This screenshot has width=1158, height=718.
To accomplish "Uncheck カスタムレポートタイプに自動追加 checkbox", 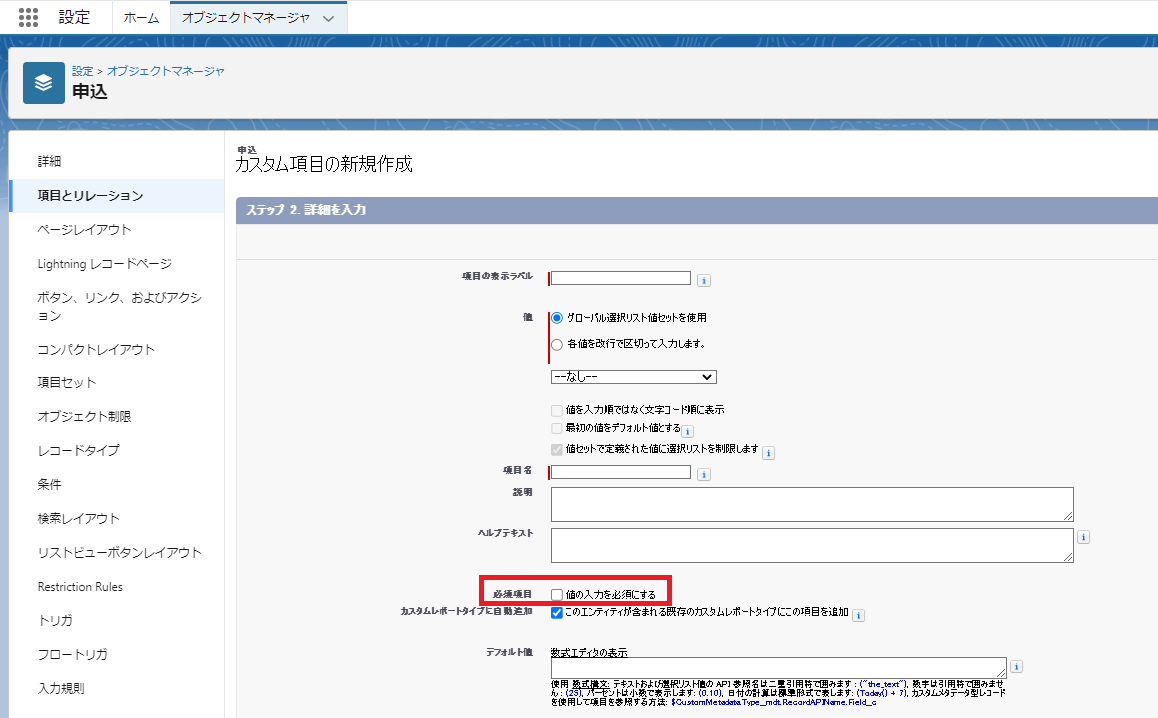I will [557, 612].
